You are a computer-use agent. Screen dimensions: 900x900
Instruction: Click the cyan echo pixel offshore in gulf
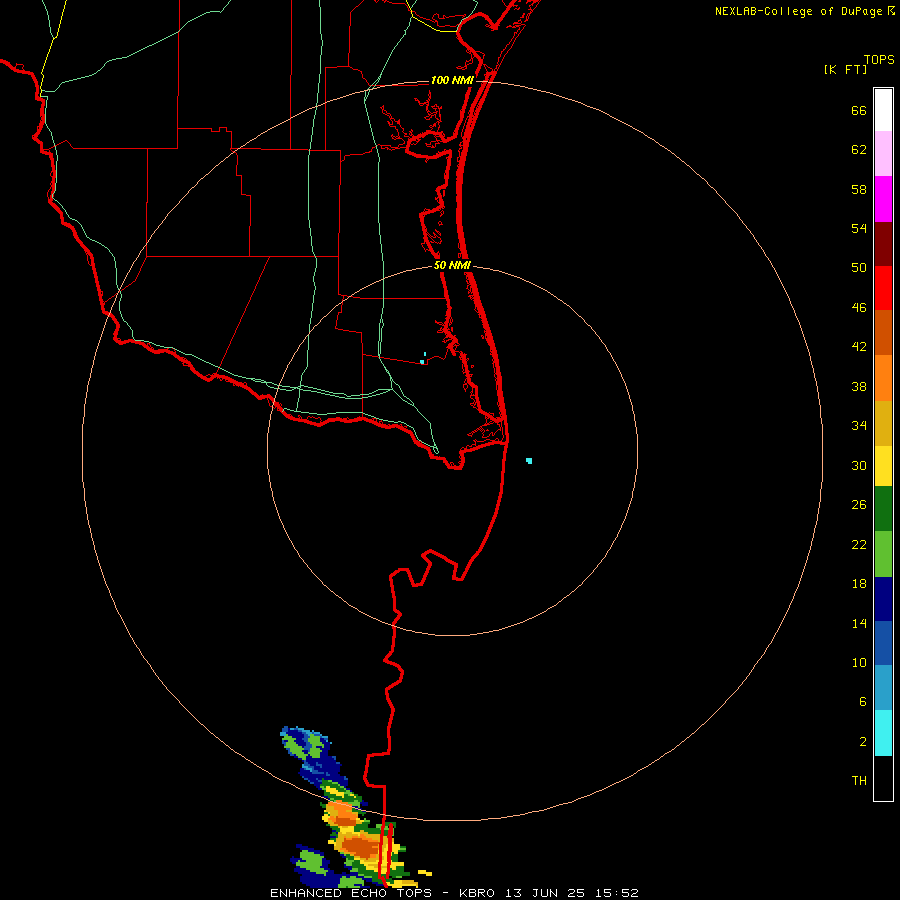(529, 461)
